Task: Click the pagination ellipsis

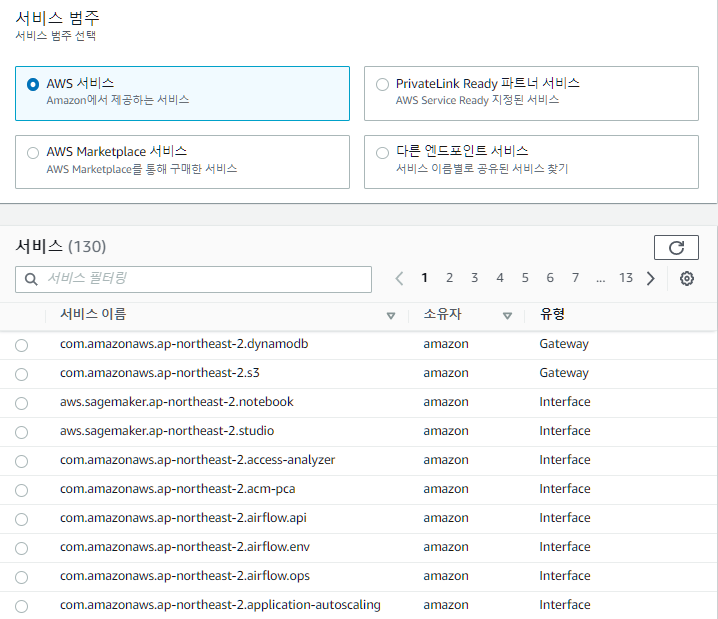Action: tap(600, 279)
